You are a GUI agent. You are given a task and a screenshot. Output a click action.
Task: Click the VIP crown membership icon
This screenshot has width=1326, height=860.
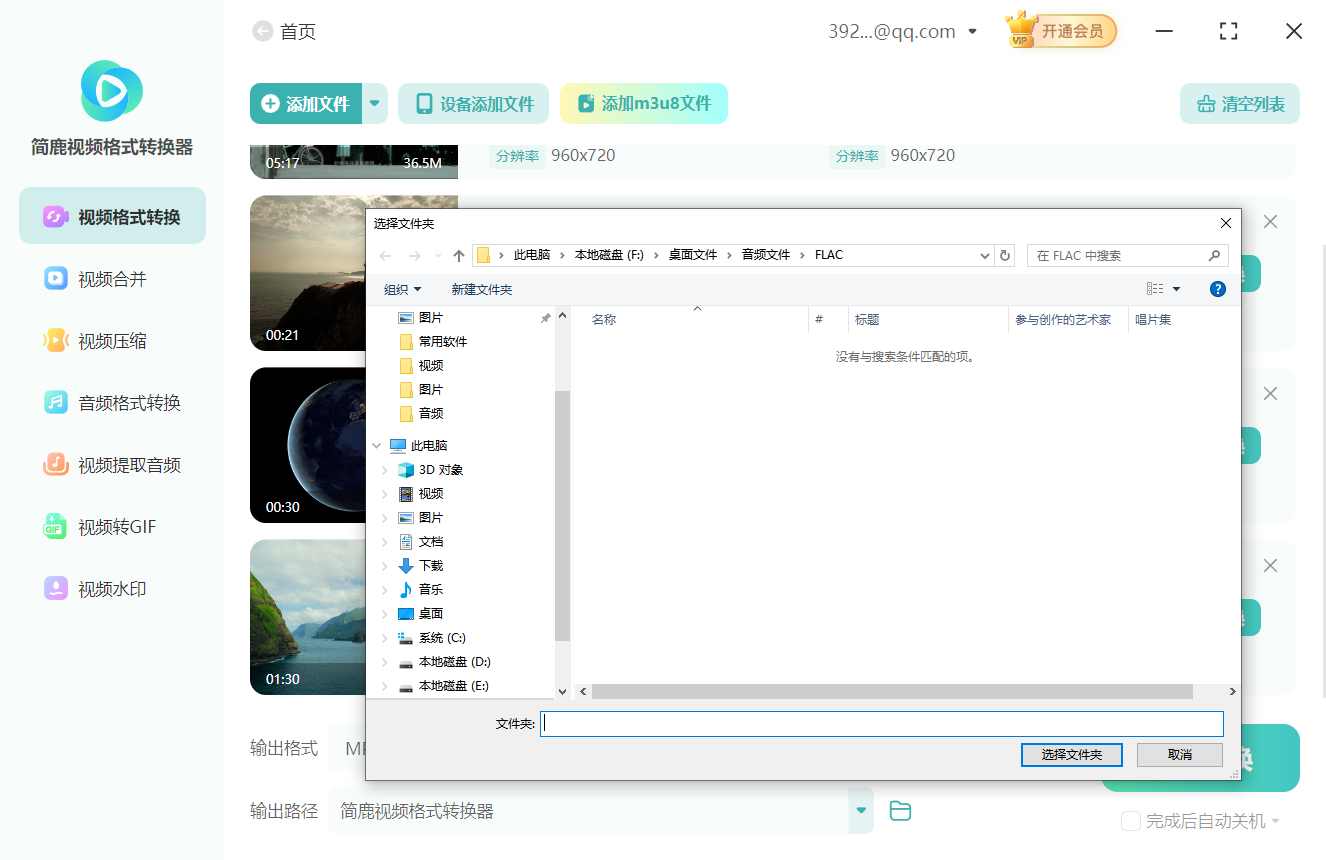pos(1021,31)
